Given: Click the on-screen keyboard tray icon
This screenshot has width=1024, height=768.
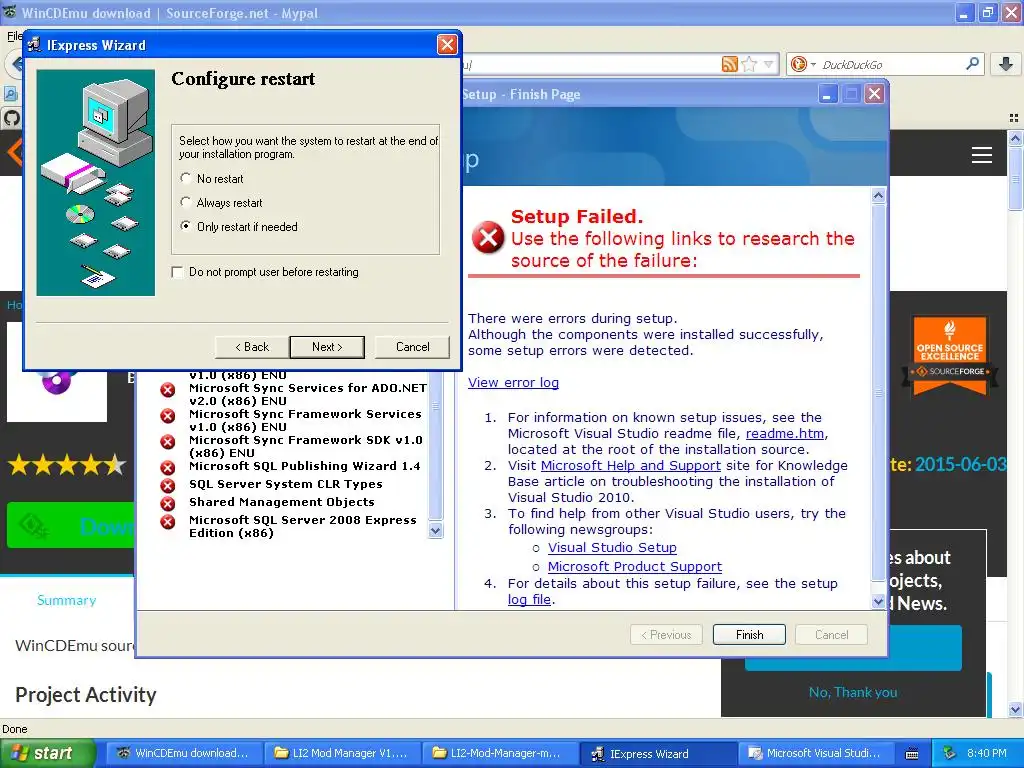Looking at the screenshot, I should point(912,754).
